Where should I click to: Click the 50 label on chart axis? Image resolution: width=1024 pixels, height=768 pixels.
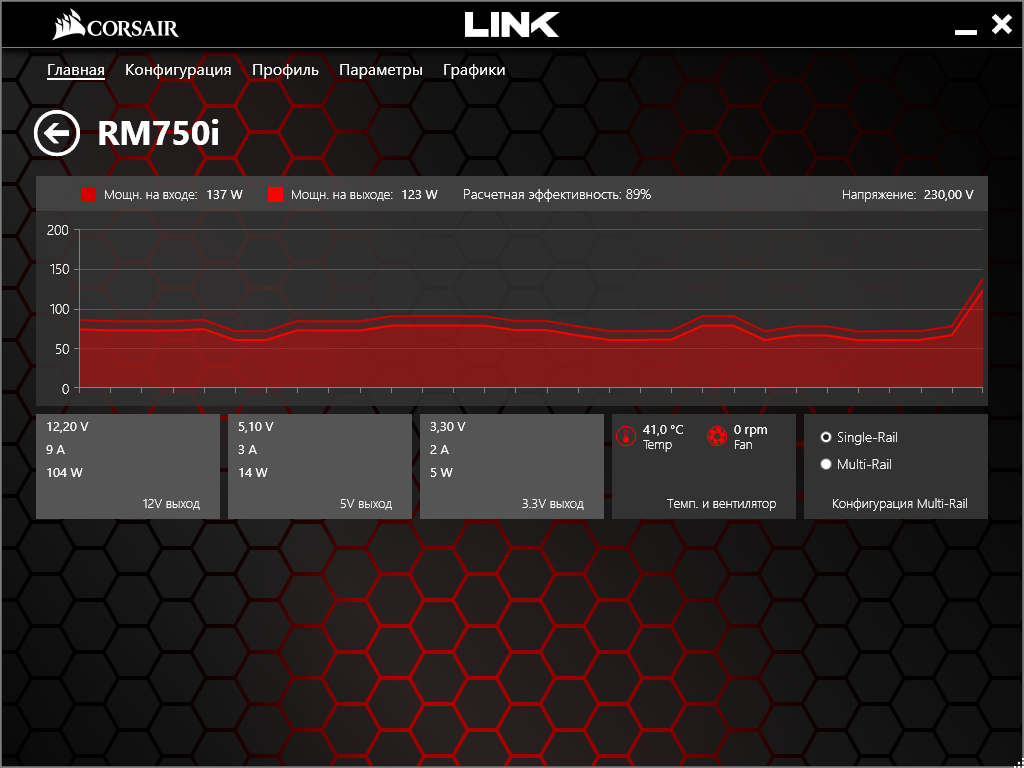(61, 349)
